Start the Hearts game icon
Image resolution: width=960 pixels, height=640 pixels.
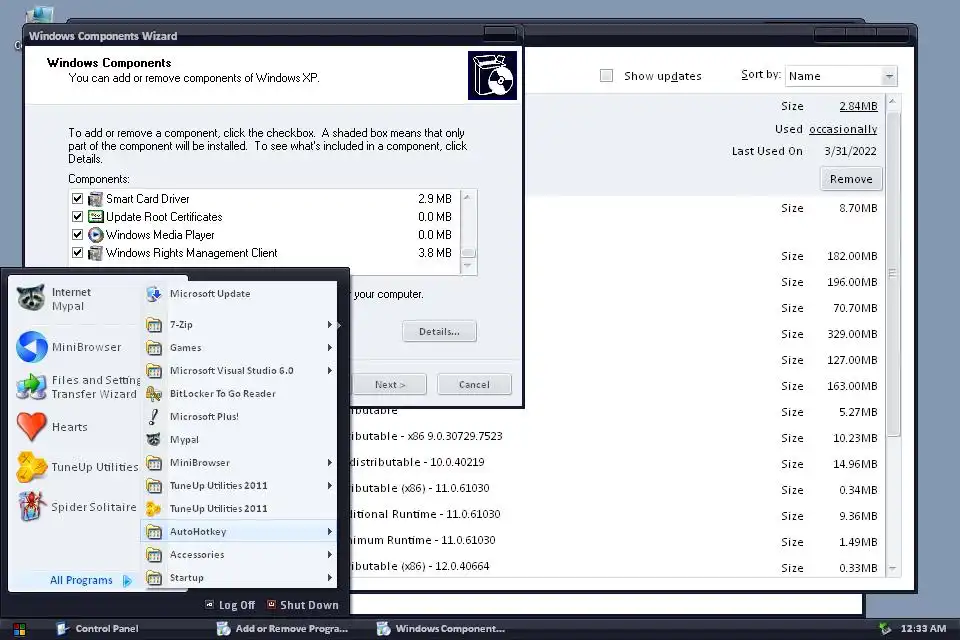pyautogui.click(x=31, y=427)
